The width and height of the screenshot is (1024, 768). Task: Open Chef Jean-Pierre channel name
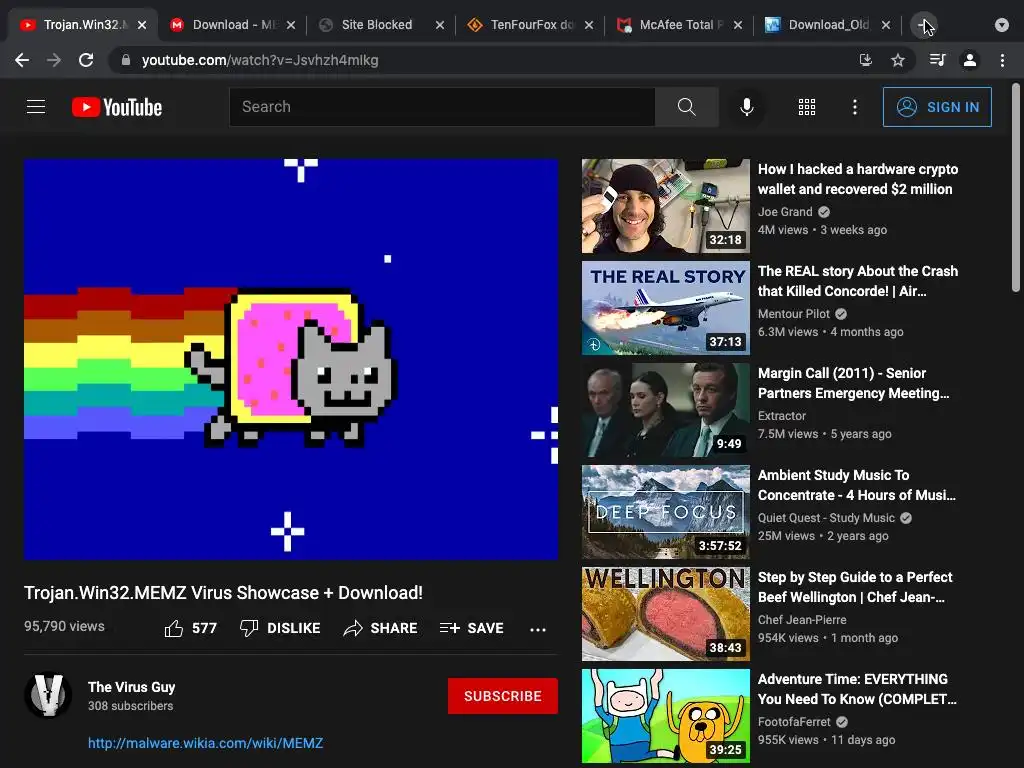[x=802, y=619]
